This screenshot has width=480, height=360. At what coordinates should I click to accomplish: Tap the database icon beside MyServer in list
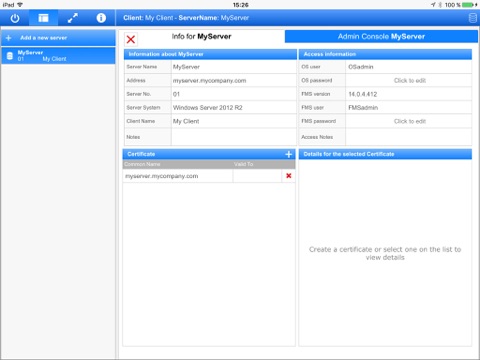pyautogui.click(x=10, y=56)
